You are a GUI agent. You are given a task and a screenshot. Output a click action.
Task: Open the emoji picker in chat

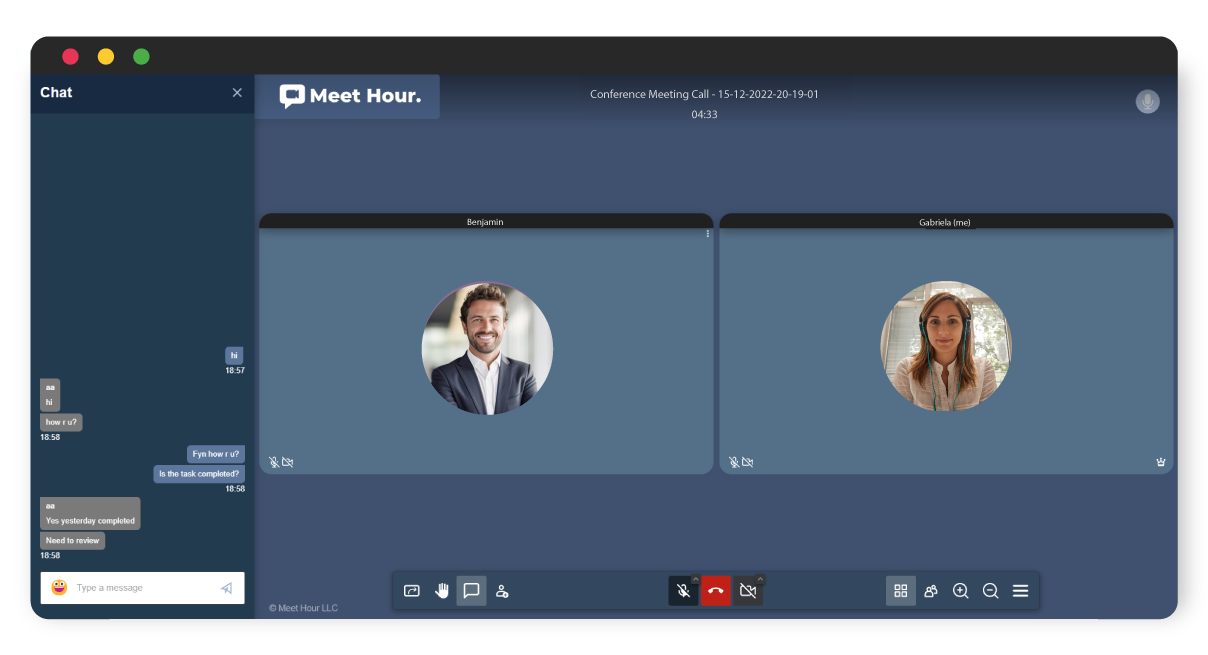59,588
